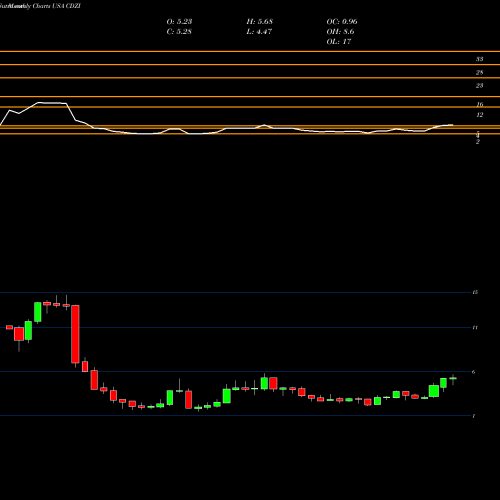The height and width of the screenshot is (500, 500).
Task: Click the "Charts USA CDZI" chart title
Action: 57,6
